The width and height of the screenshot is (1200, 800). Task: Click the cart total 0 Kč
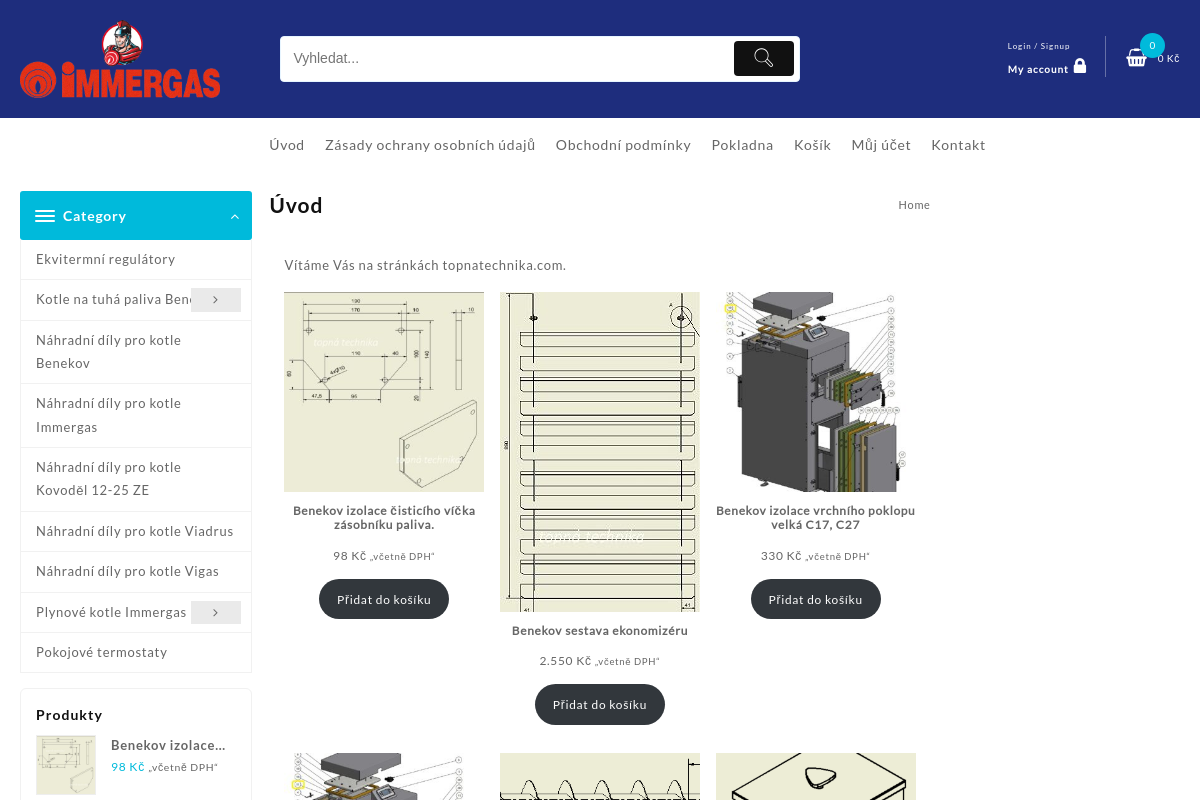[1169, 58]
